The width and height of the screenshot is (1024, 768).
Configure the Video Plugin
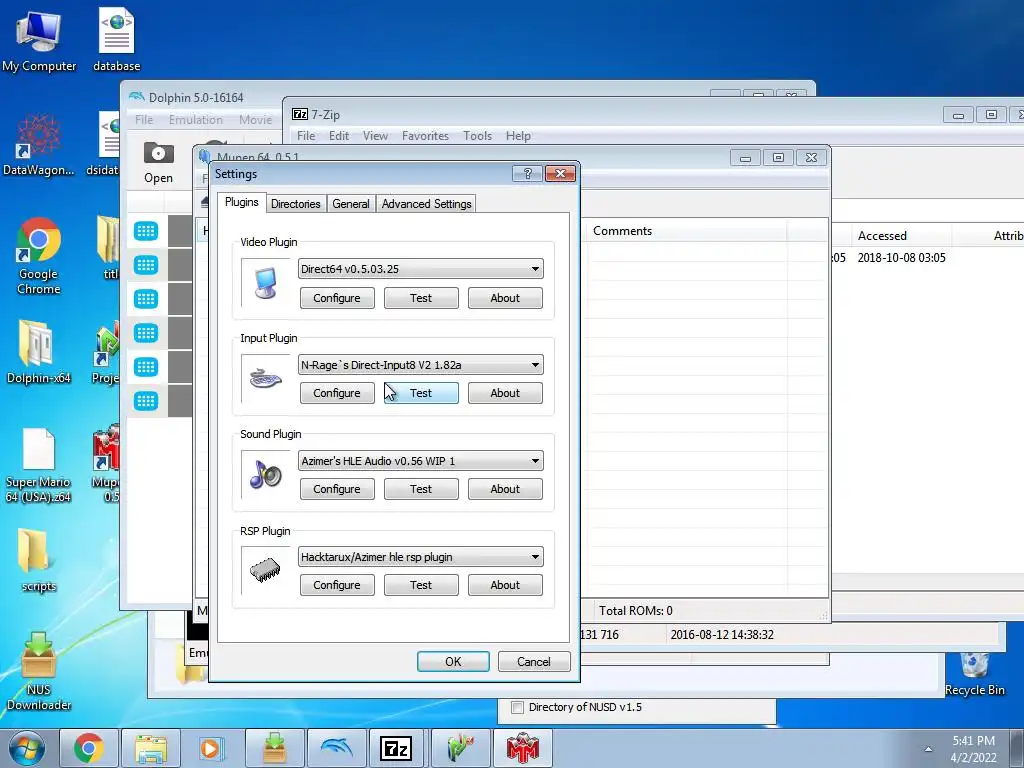[337, 298]
